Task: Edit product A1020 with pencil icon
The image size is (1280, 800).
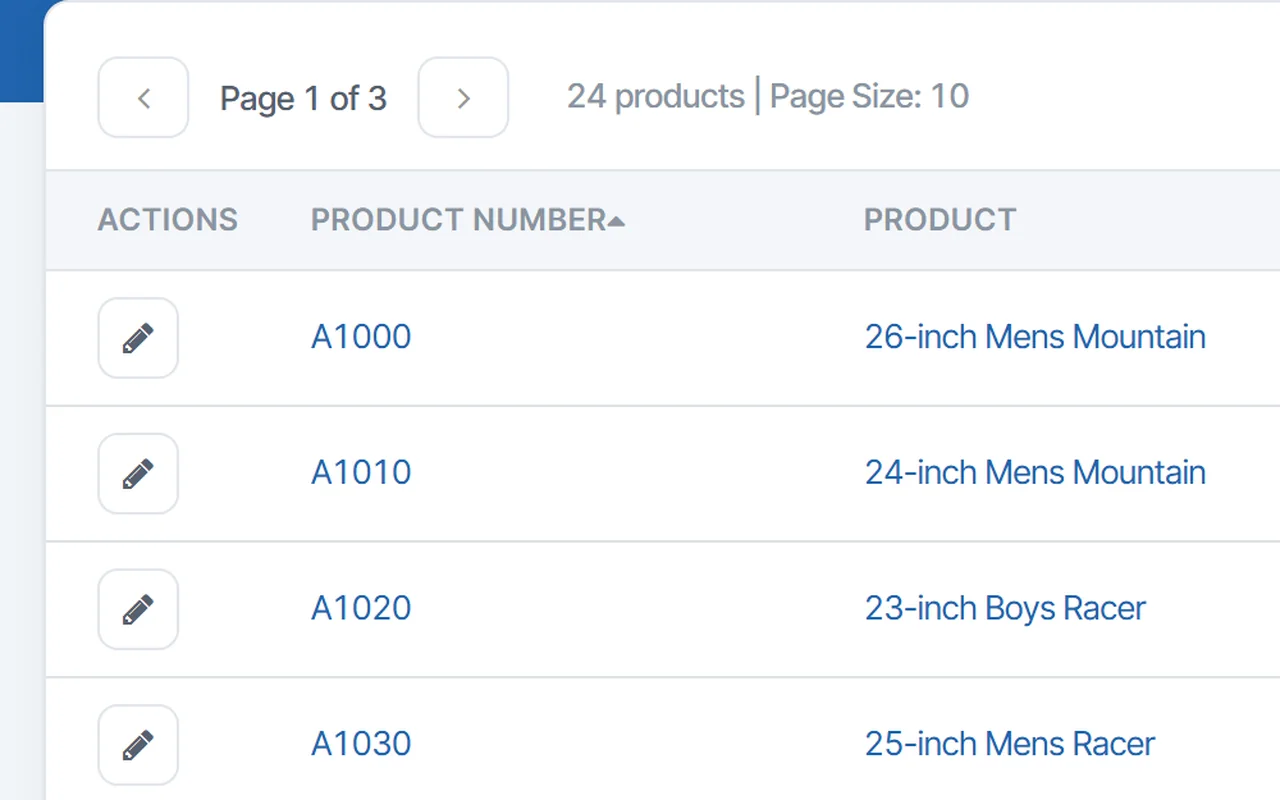Action: tap(138, 610)
